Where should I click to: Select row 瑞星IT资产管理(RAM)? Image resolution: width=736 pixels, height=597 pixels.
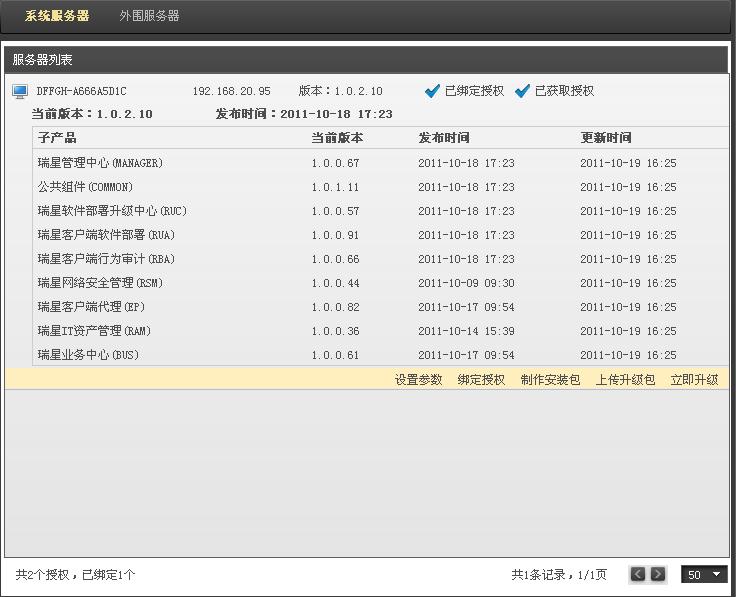coord(380,330)
